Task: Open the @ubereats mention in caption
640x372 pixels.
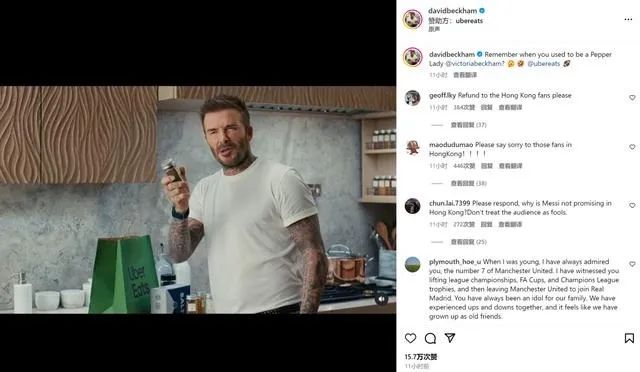Action: [x=544, y=64]
